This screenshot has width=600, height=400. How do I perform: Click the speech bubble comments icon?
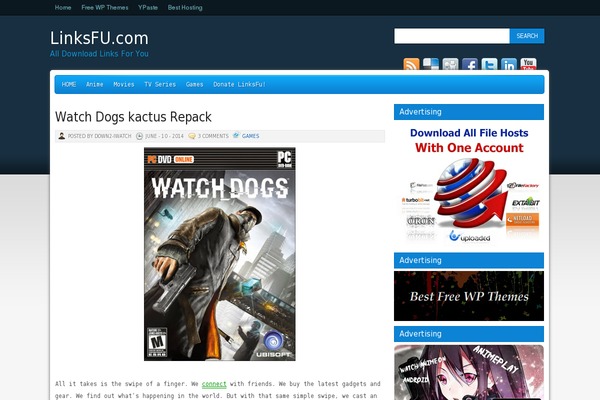coord(192,136)
